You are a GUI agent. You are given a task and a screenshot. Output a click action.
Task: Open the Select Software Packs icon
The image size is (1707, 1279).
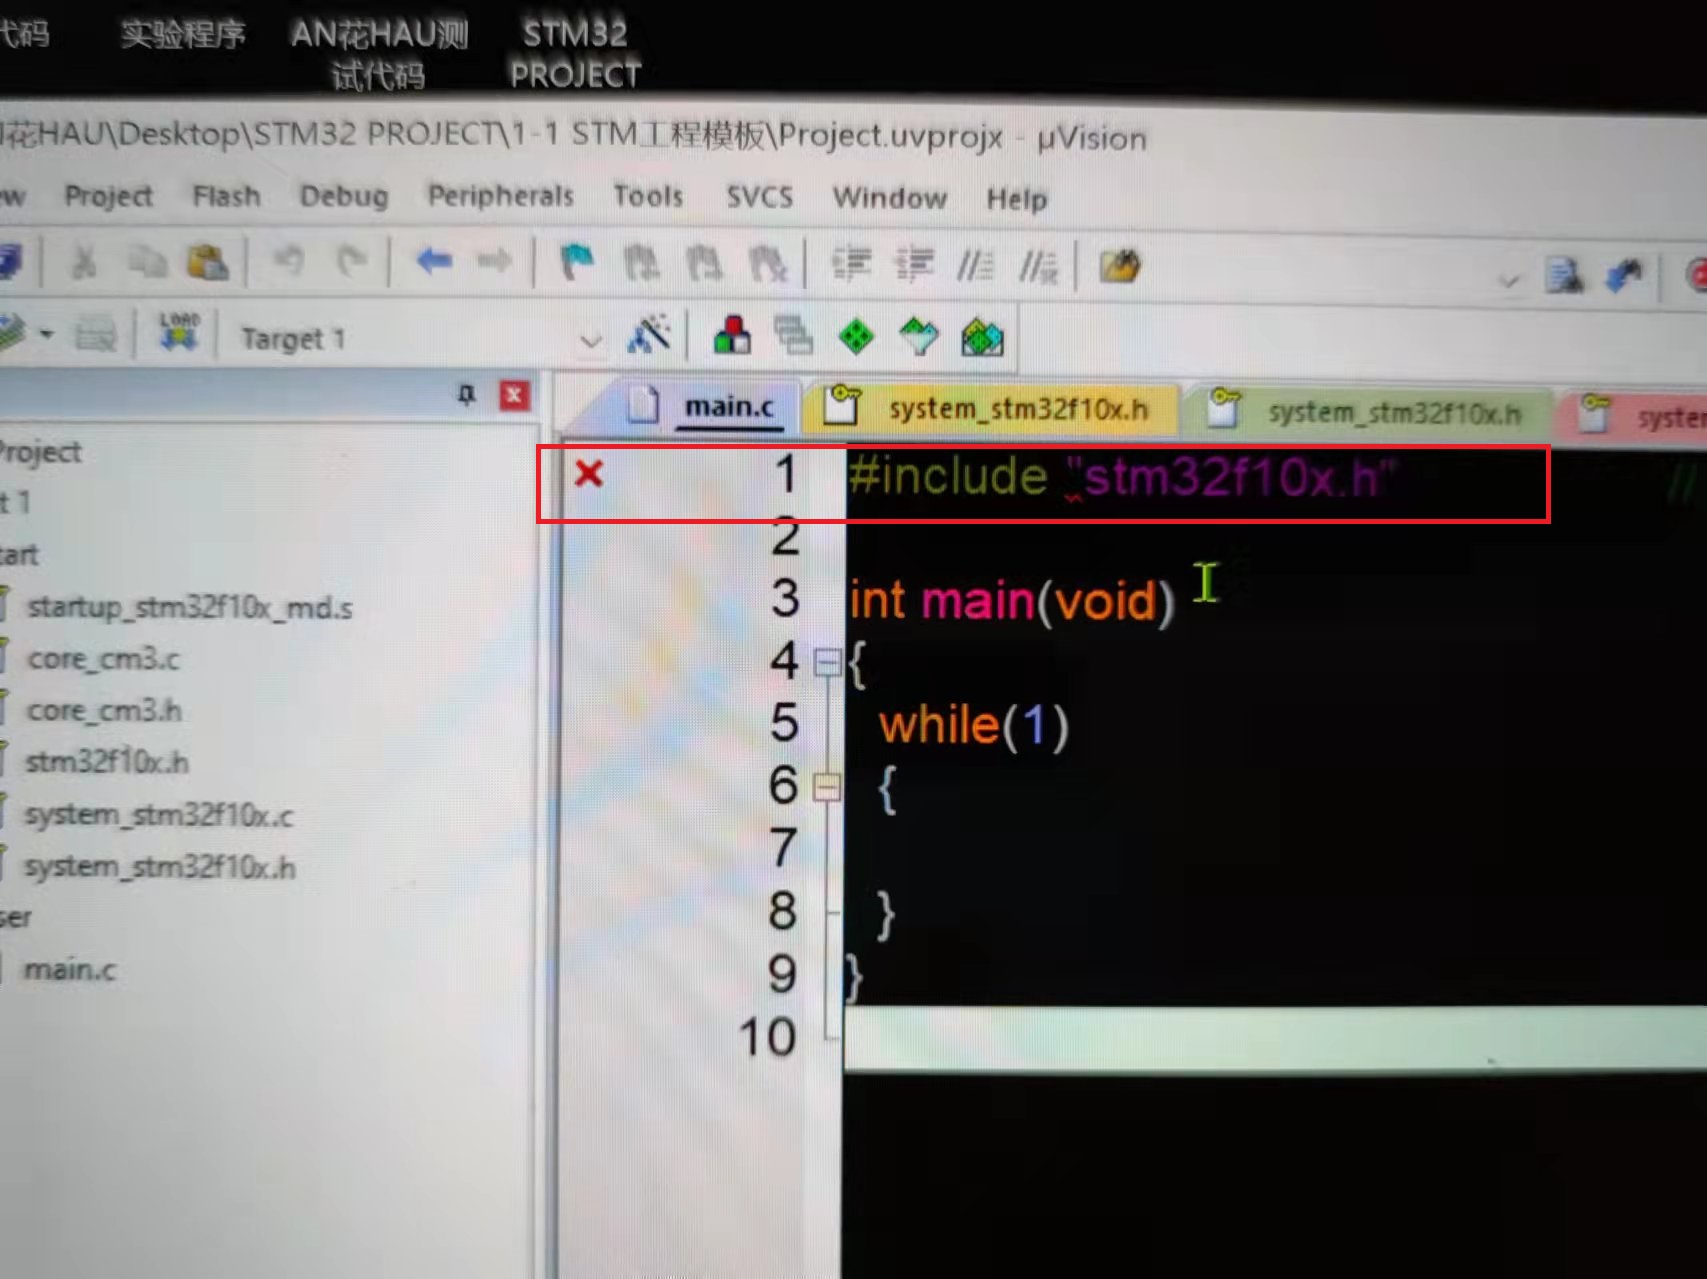(919, 338)
